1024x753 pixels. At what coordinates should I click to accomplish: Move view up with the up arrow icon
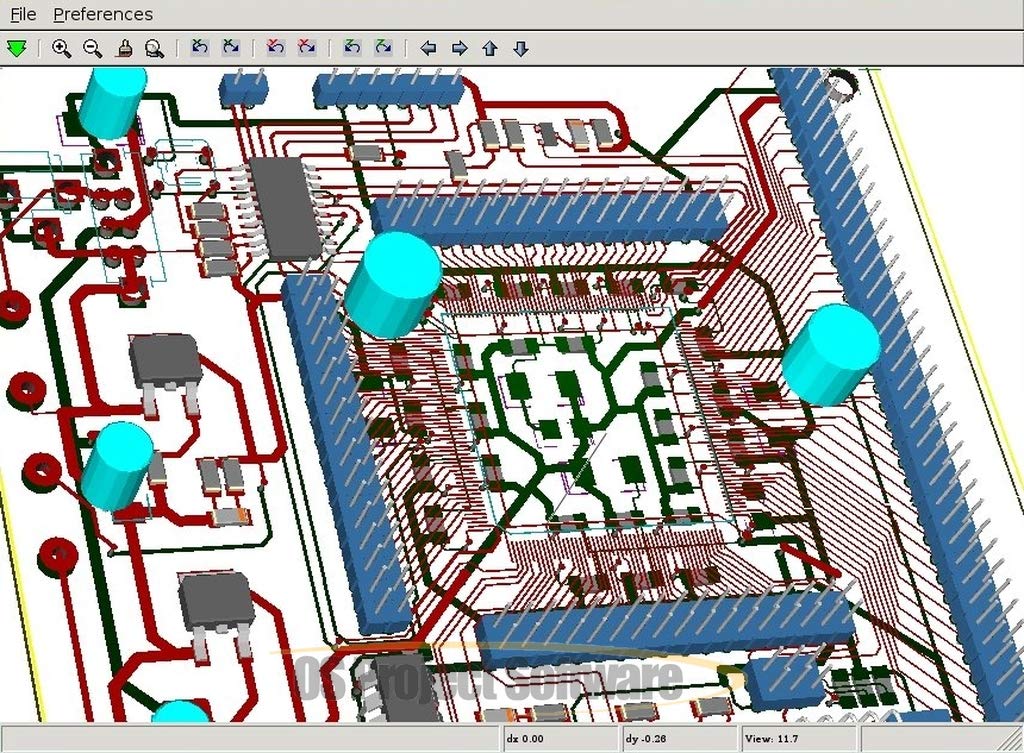(x=490, y=48)
